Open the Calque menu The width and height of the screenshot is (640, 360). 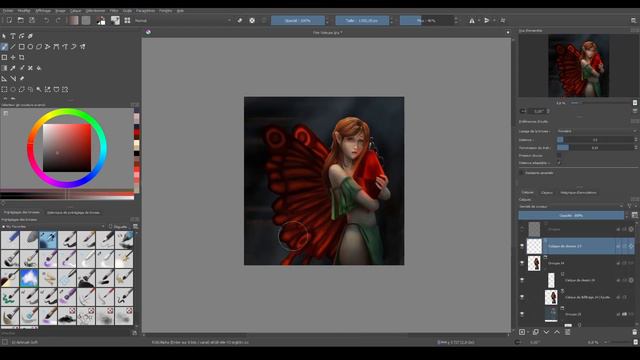pos(76,11)
